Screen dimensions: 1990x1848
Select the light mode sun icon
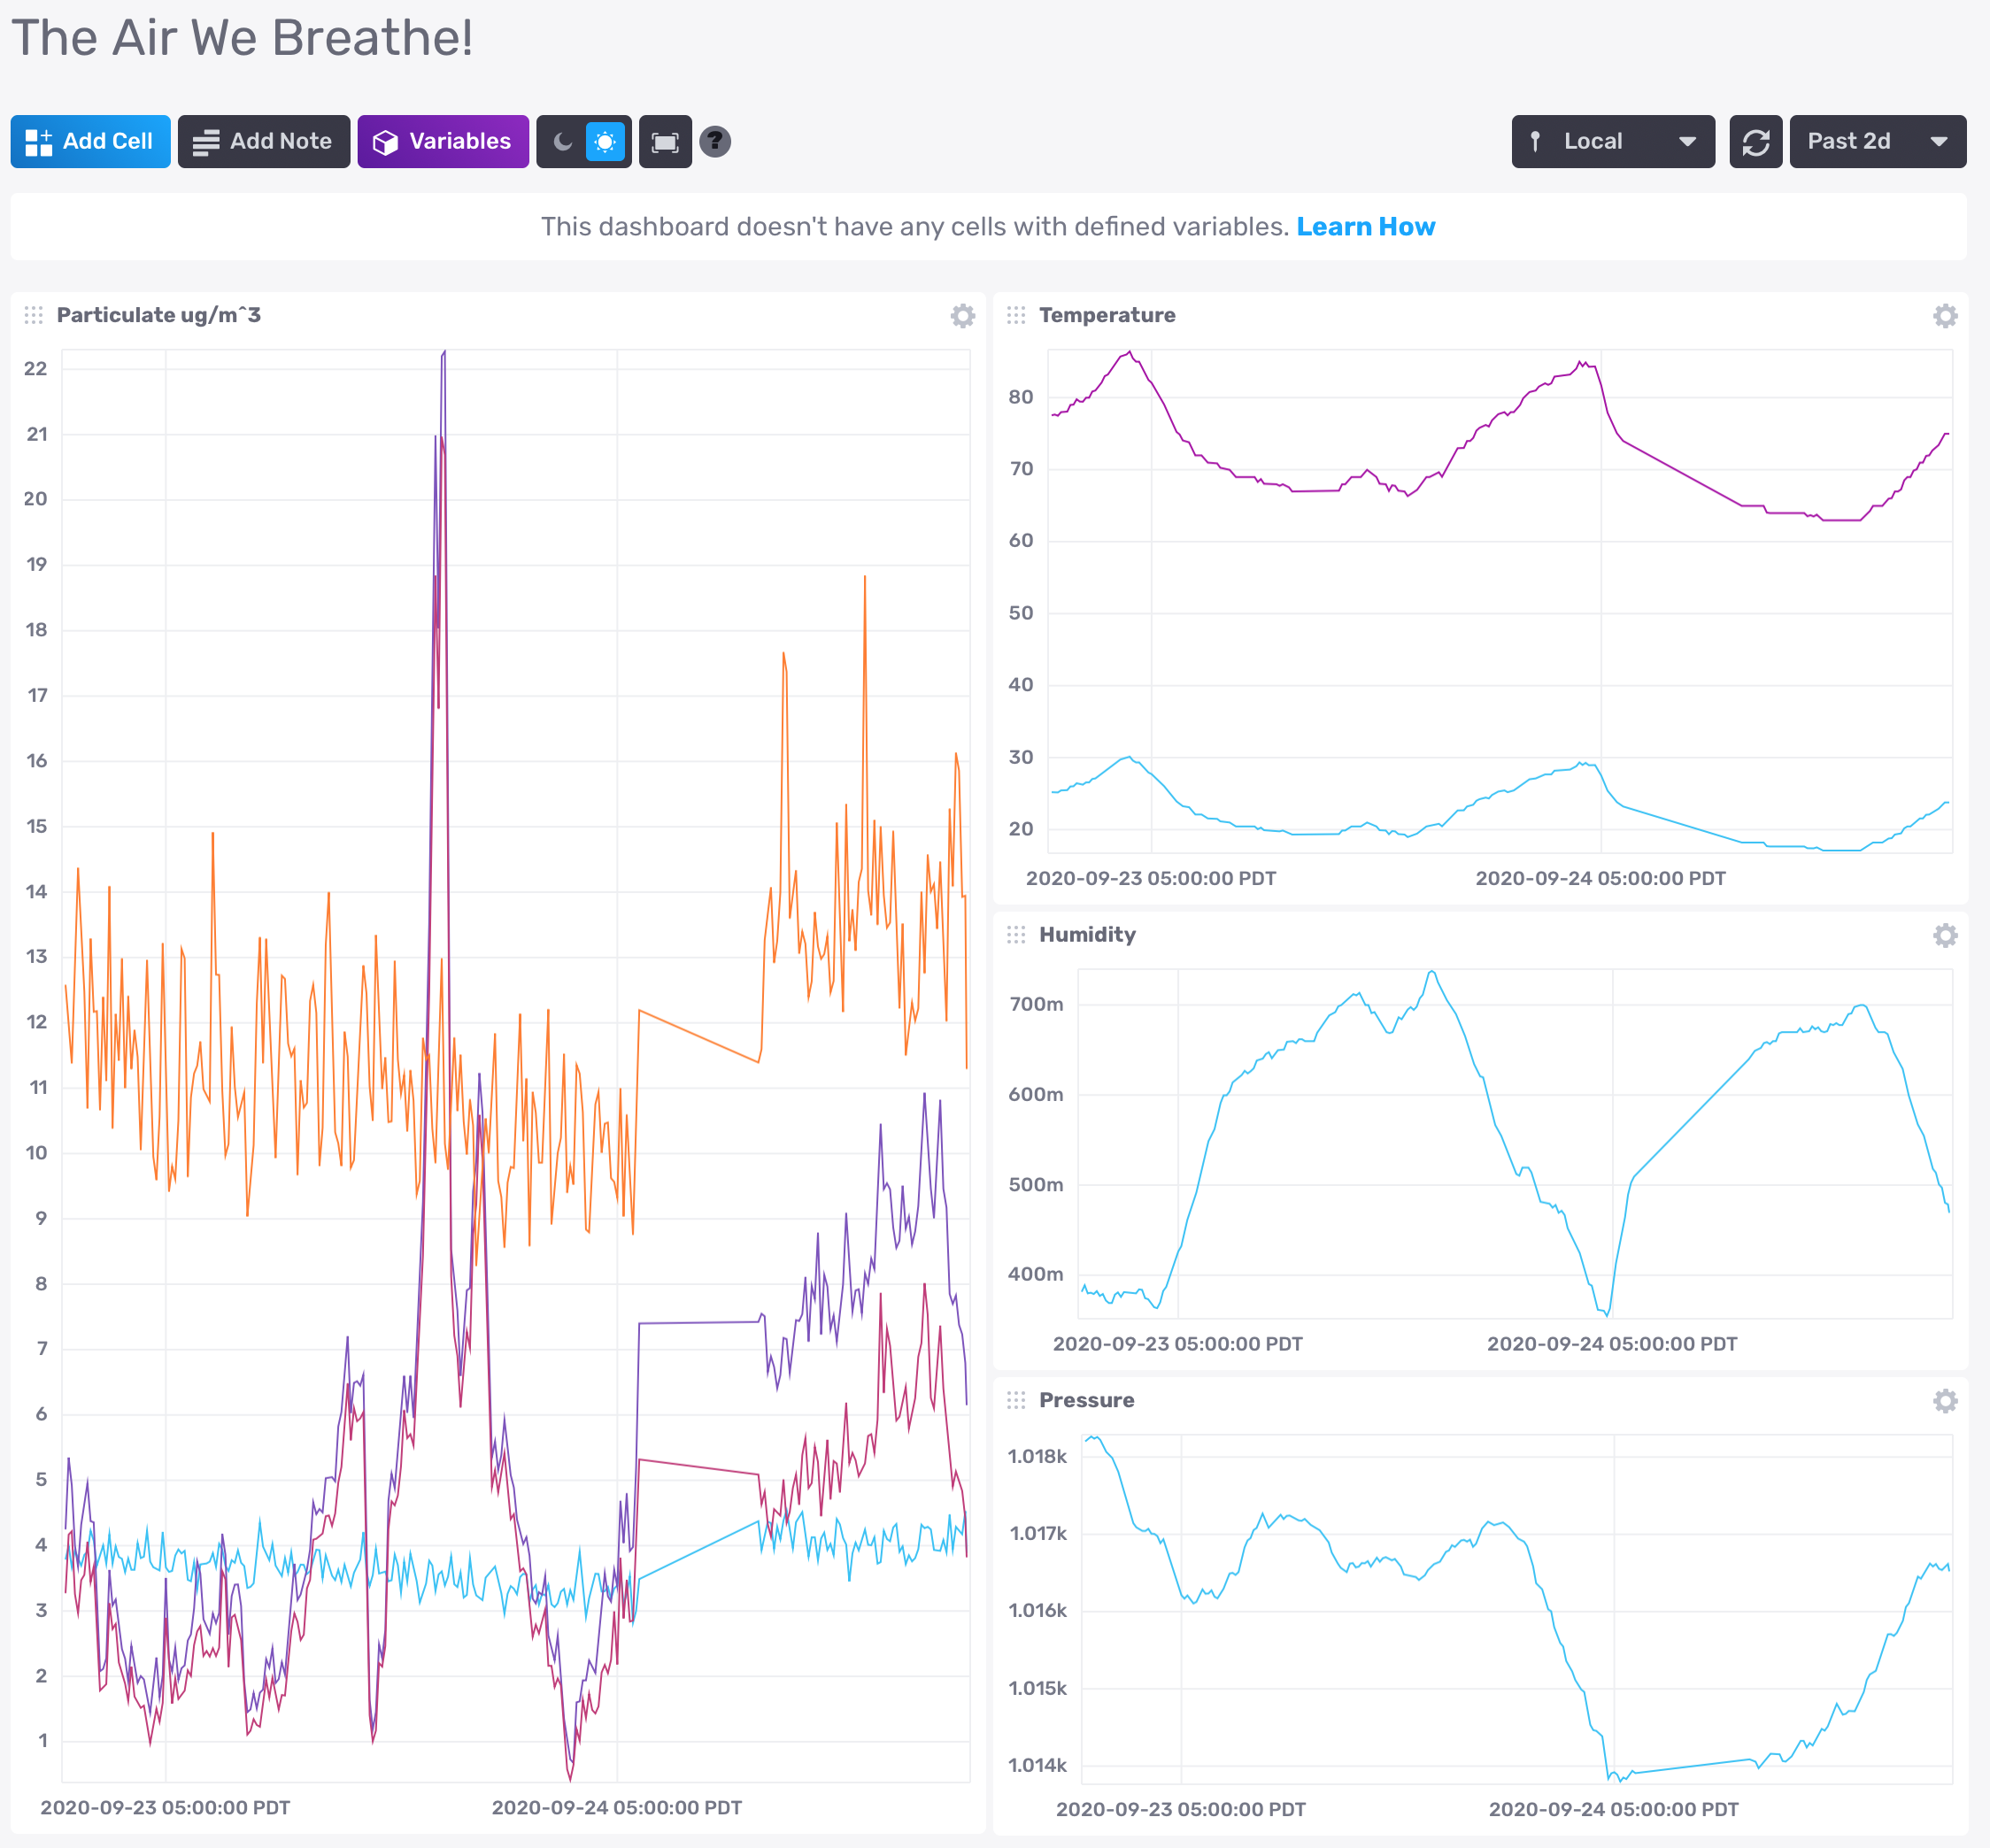coord(605,142)
